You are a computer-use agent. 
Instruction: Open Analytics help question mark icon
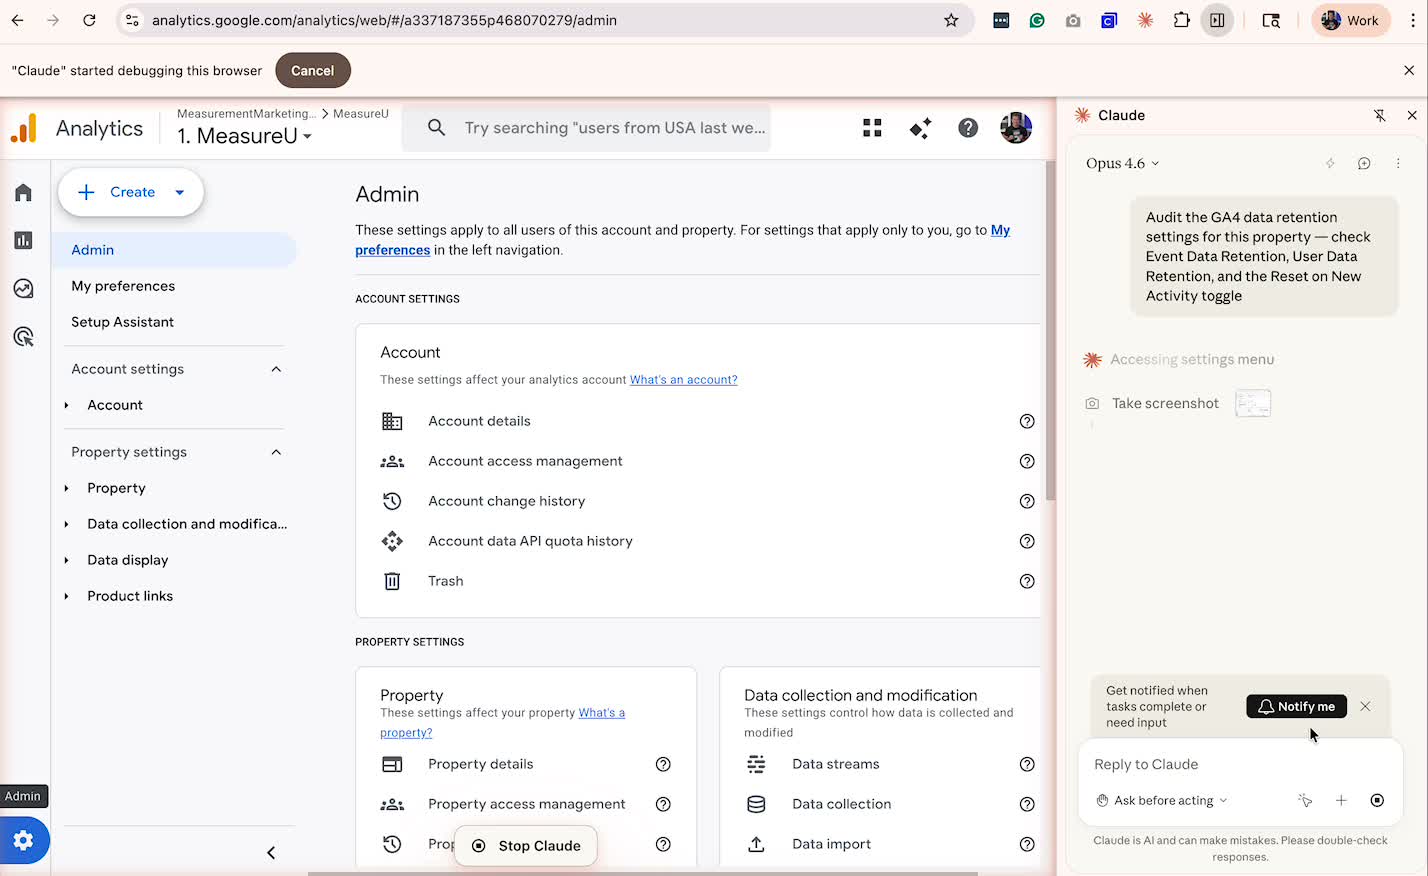[968, 127]
